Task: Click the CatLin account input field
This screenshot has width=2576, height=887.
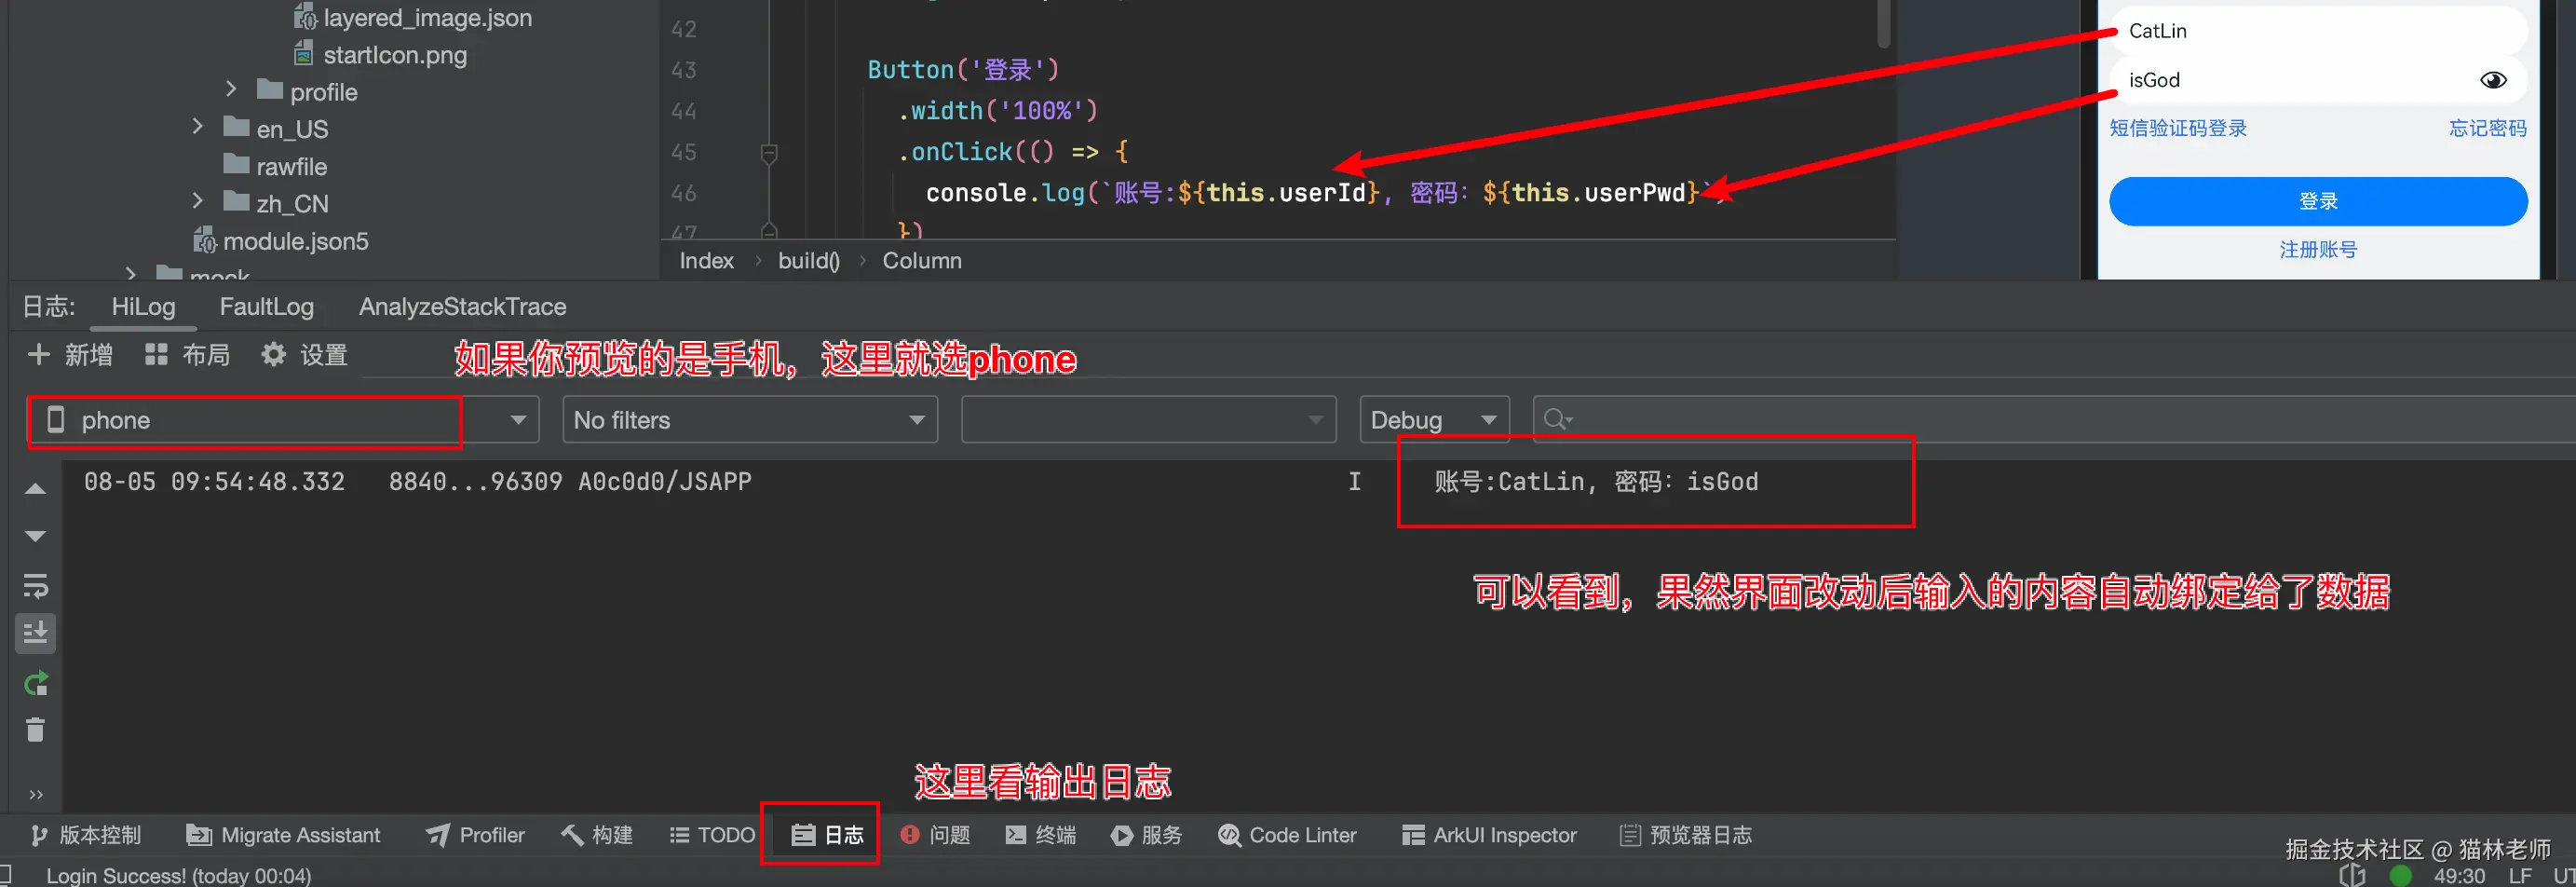Action: pos(2318,31)
